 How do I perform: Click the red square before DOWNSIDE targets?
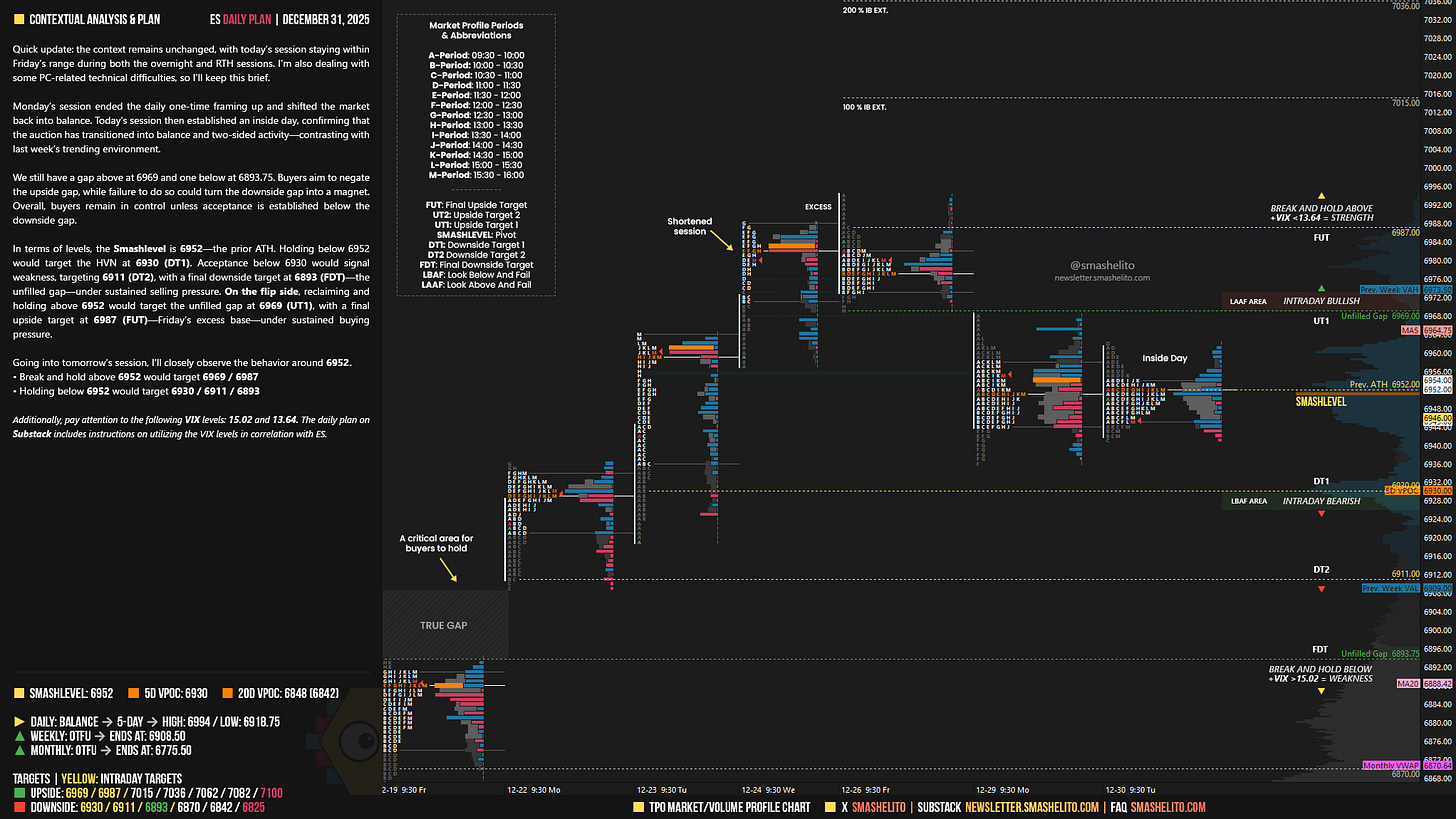[x=19, y=807]
